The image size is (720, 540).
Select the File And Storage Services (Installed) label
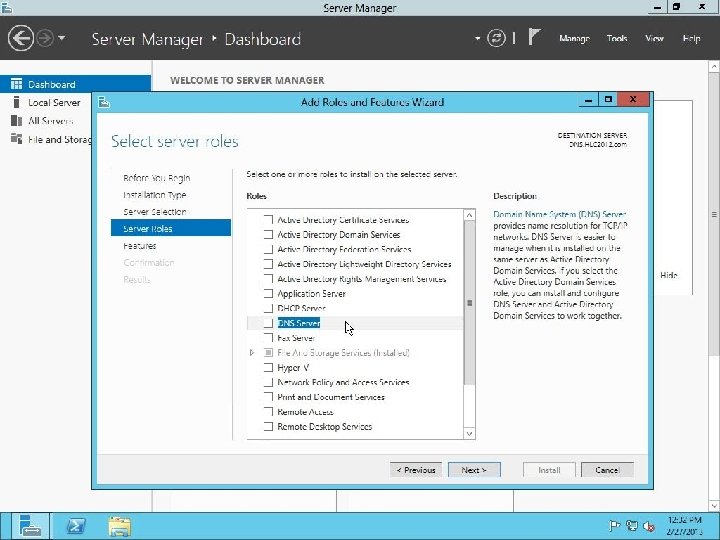click(343, 353)
